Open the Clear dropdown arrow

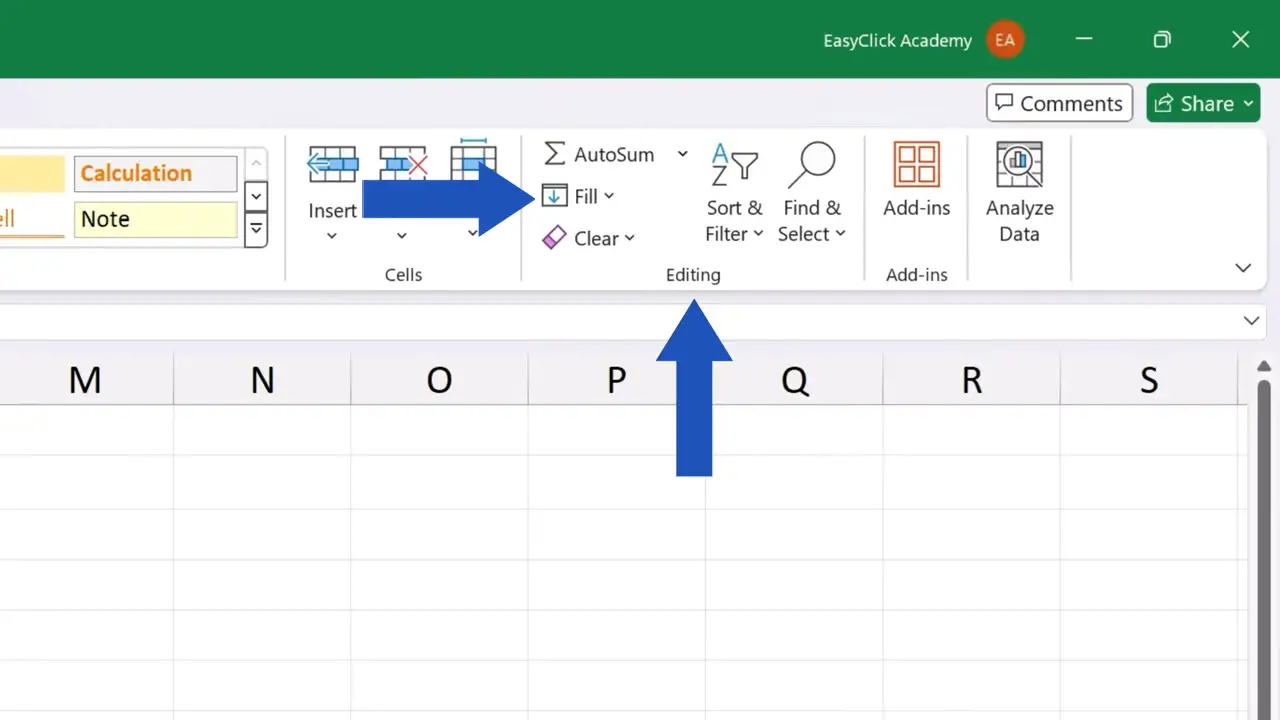click(630, 238)
